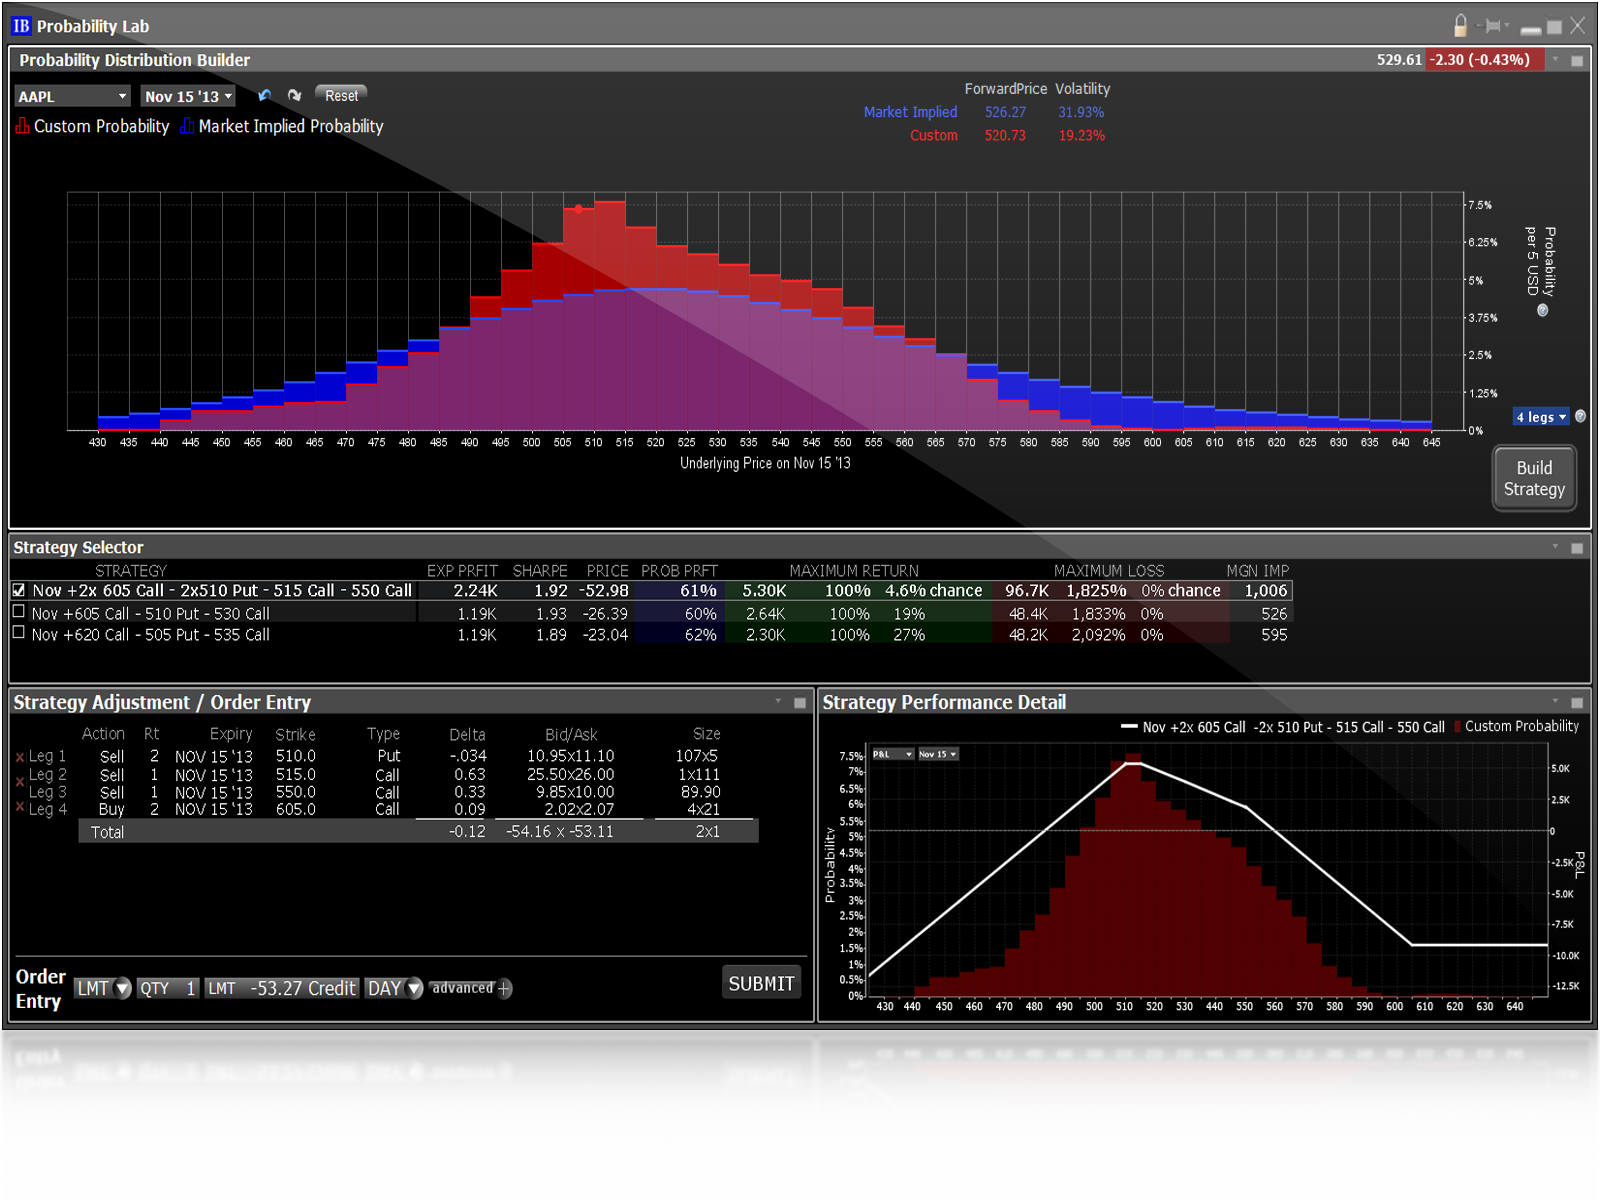Check the Nov +620 Call - 505 Put strategy
The image size is (1600, 1200).
(18, 632)
